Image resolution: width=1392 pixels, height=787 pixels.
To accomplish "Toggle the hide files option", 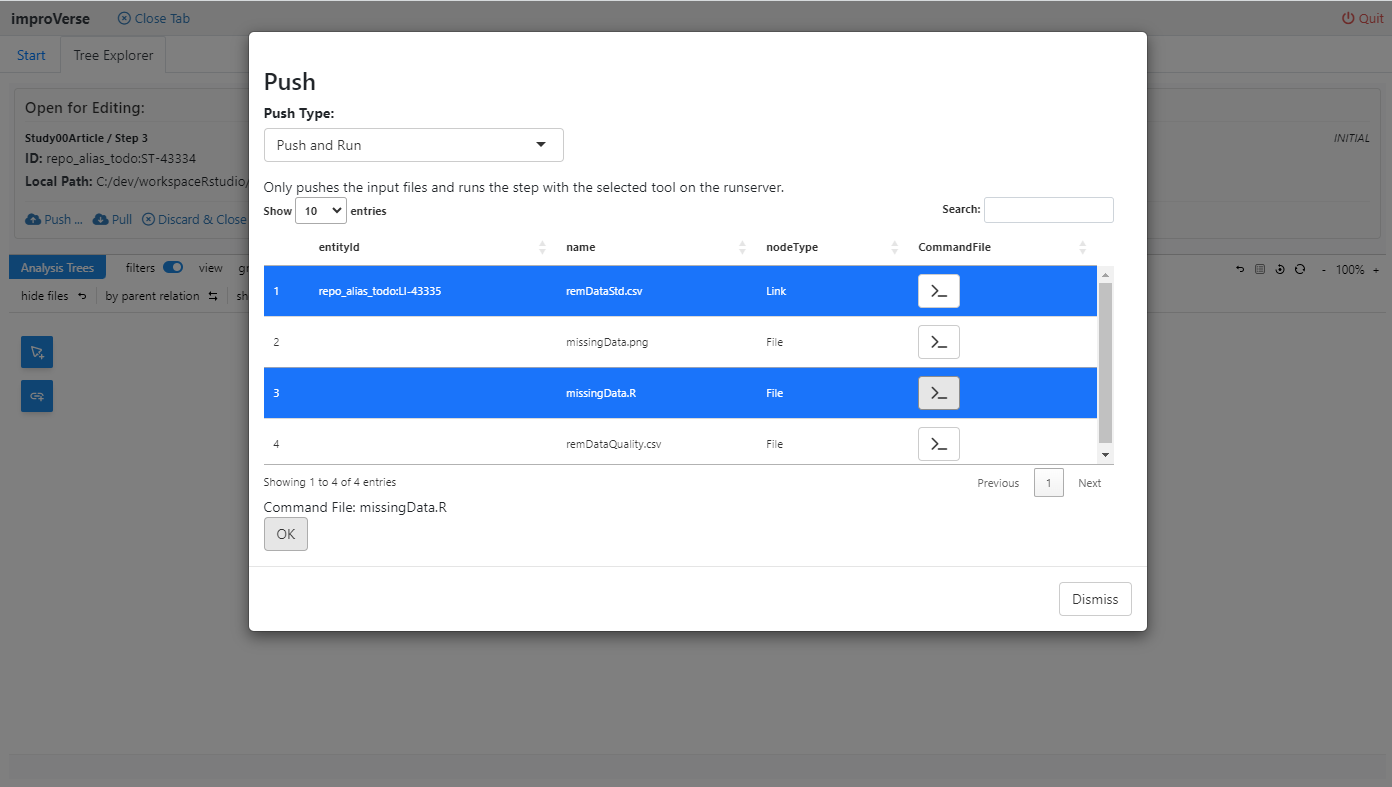I will point(45,296).
